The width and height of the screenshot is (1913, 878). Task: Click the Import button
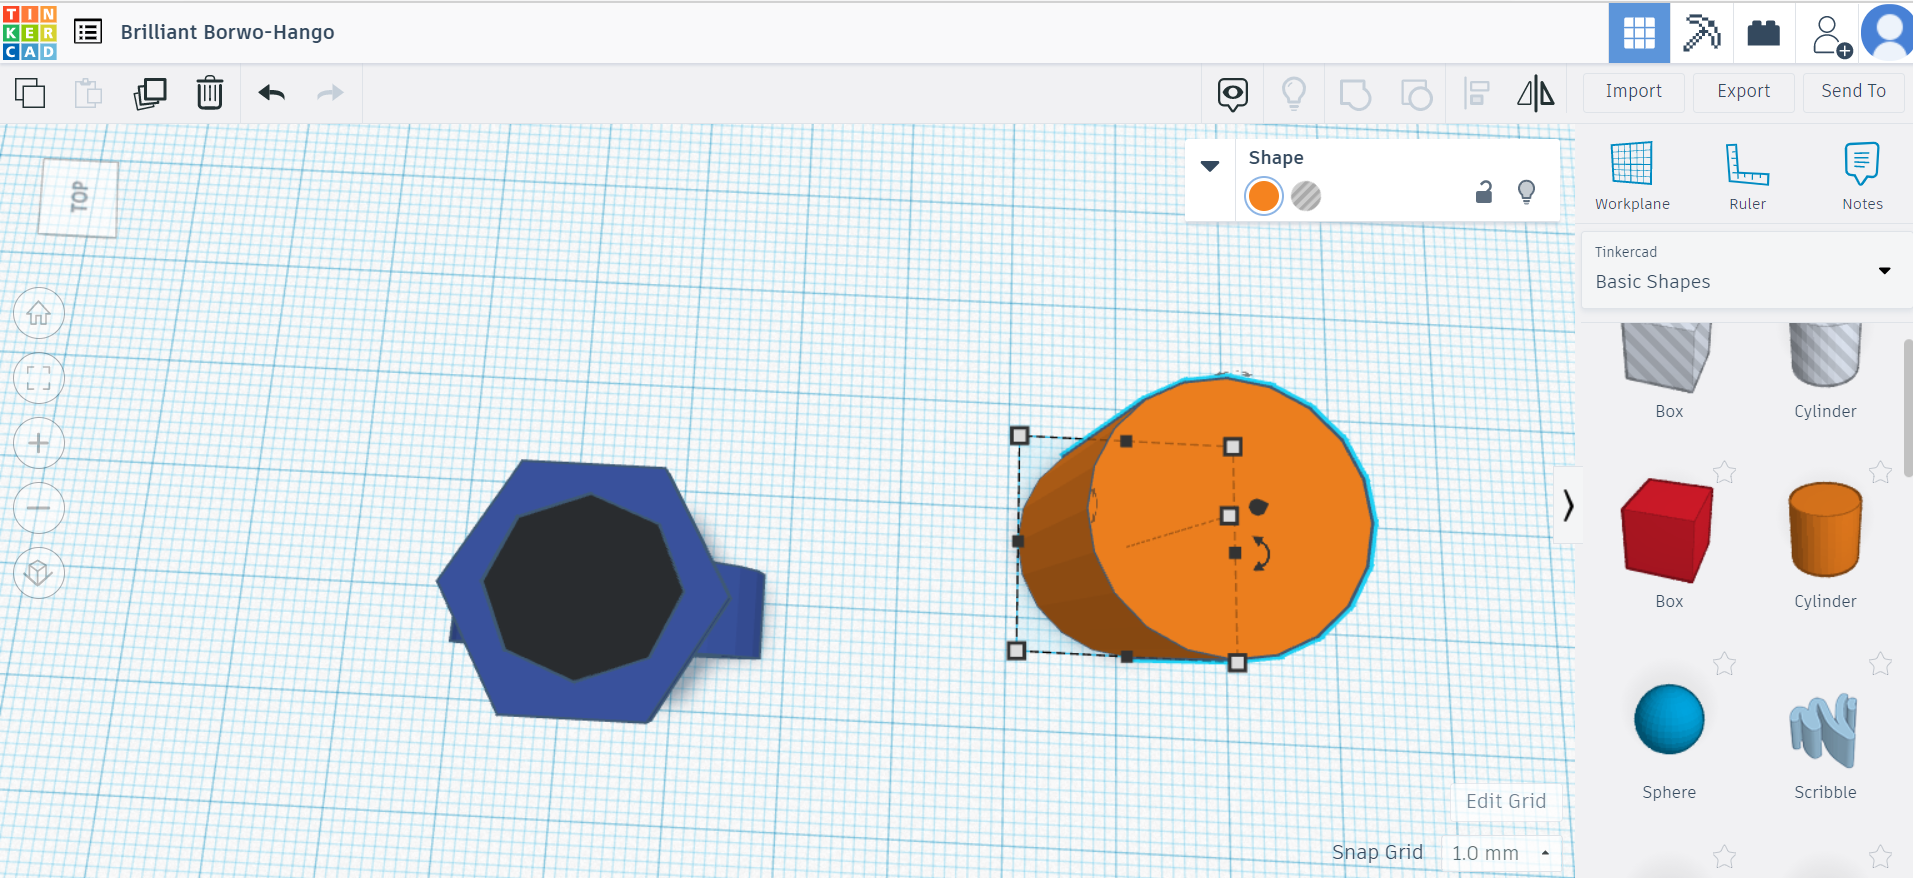click(1634, 92)
